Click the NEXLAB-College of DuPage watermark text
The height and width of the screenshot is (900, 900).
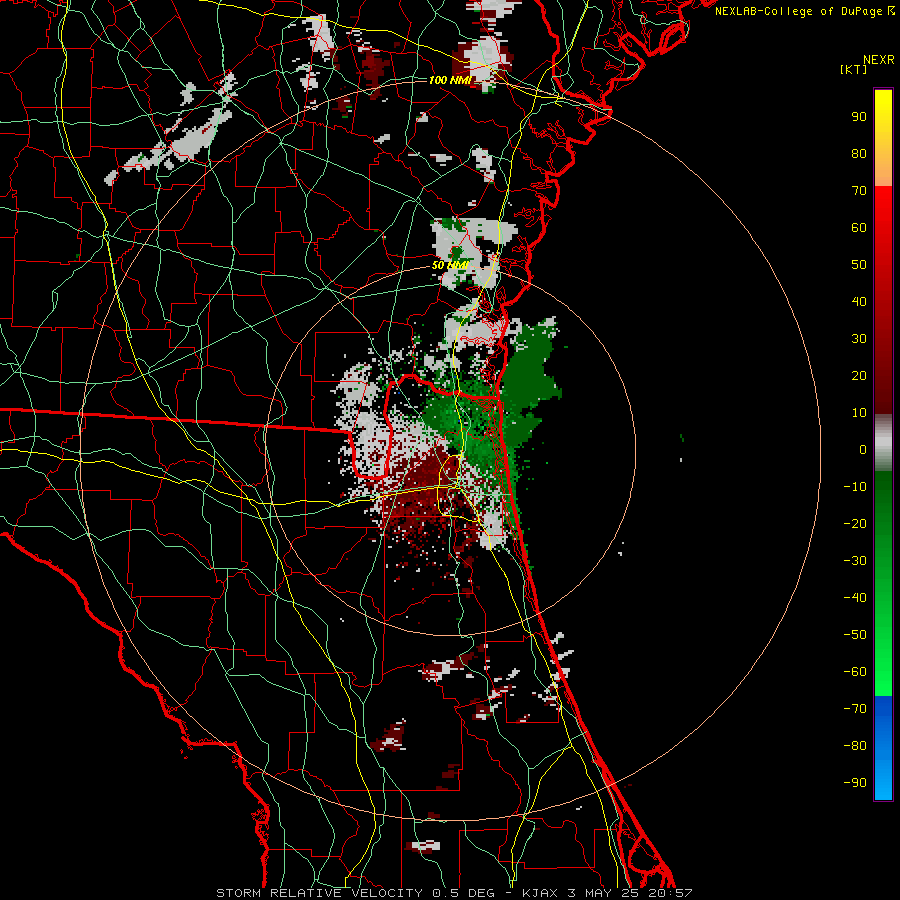pos(804,11)
